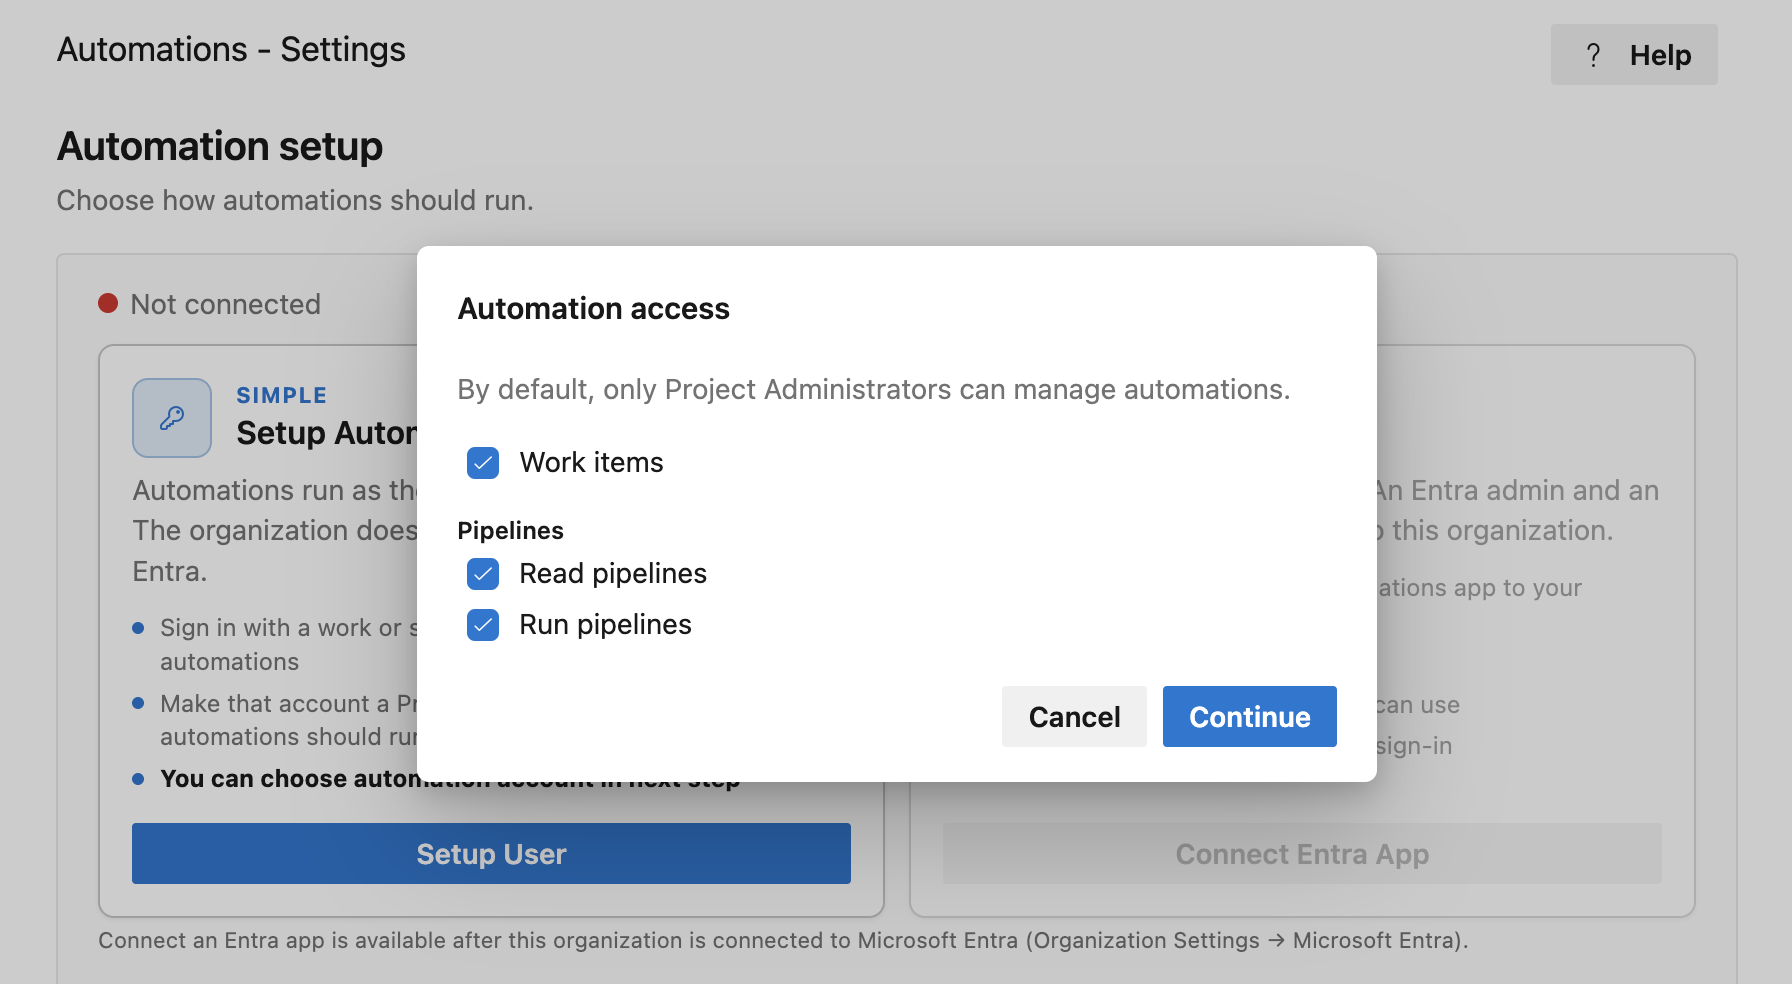The height and width of the screenshot is (984, 1792).
Task: Click the SIMPLE label in the card
Action: coord(281,396)
